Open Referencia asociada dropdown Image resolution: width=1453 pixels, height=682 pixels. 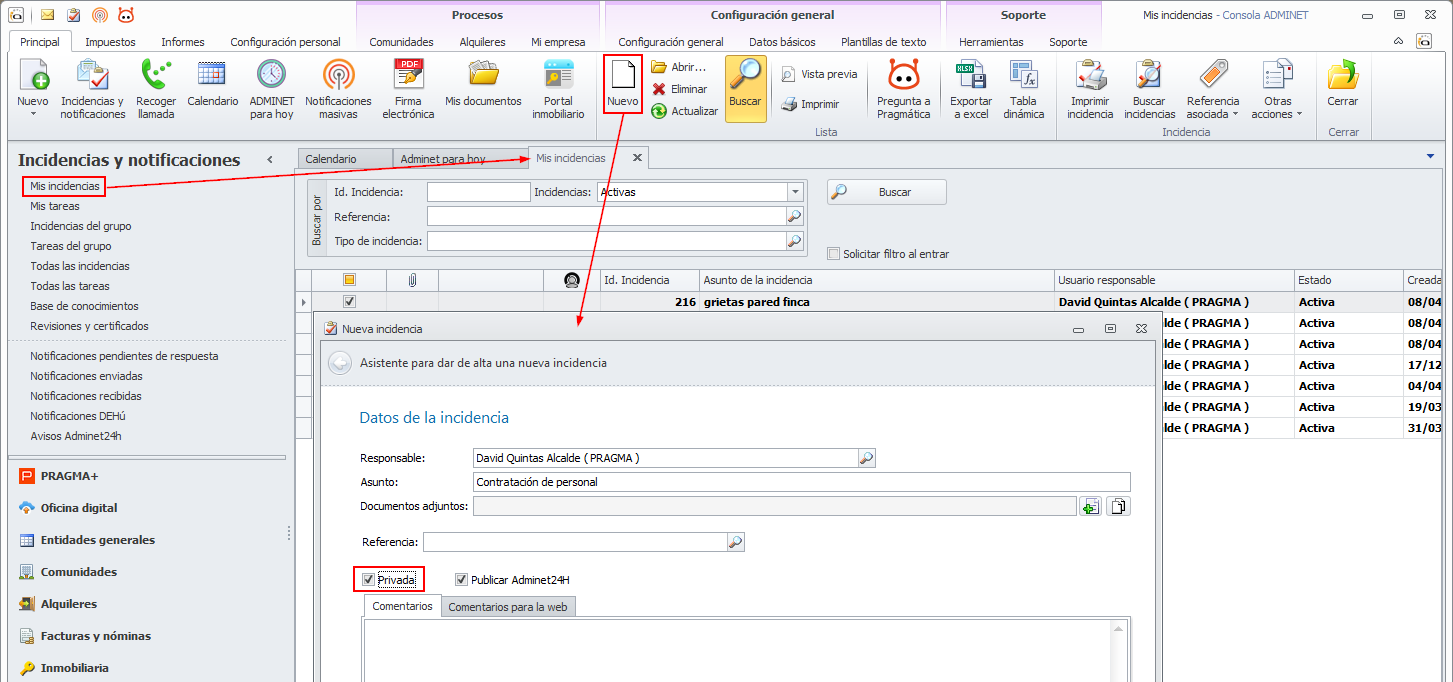(1213, 86)
